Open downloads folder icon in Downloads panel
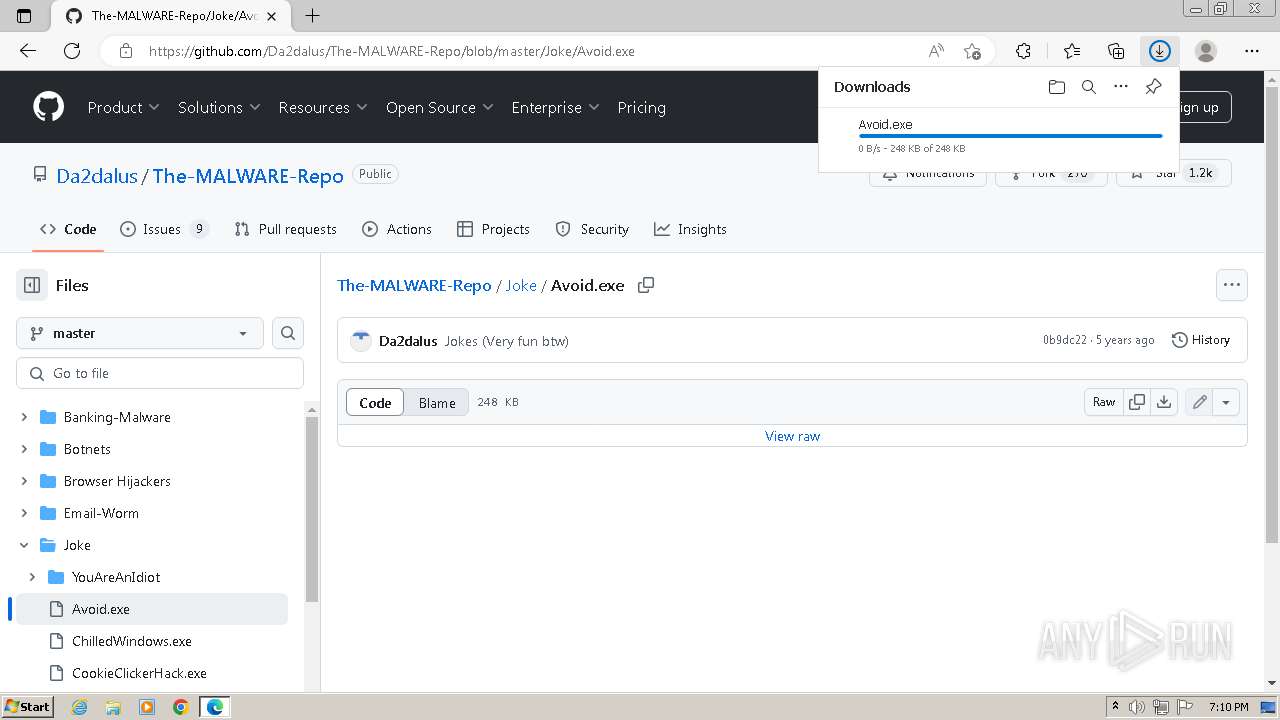 click(x=1057, y=87)
